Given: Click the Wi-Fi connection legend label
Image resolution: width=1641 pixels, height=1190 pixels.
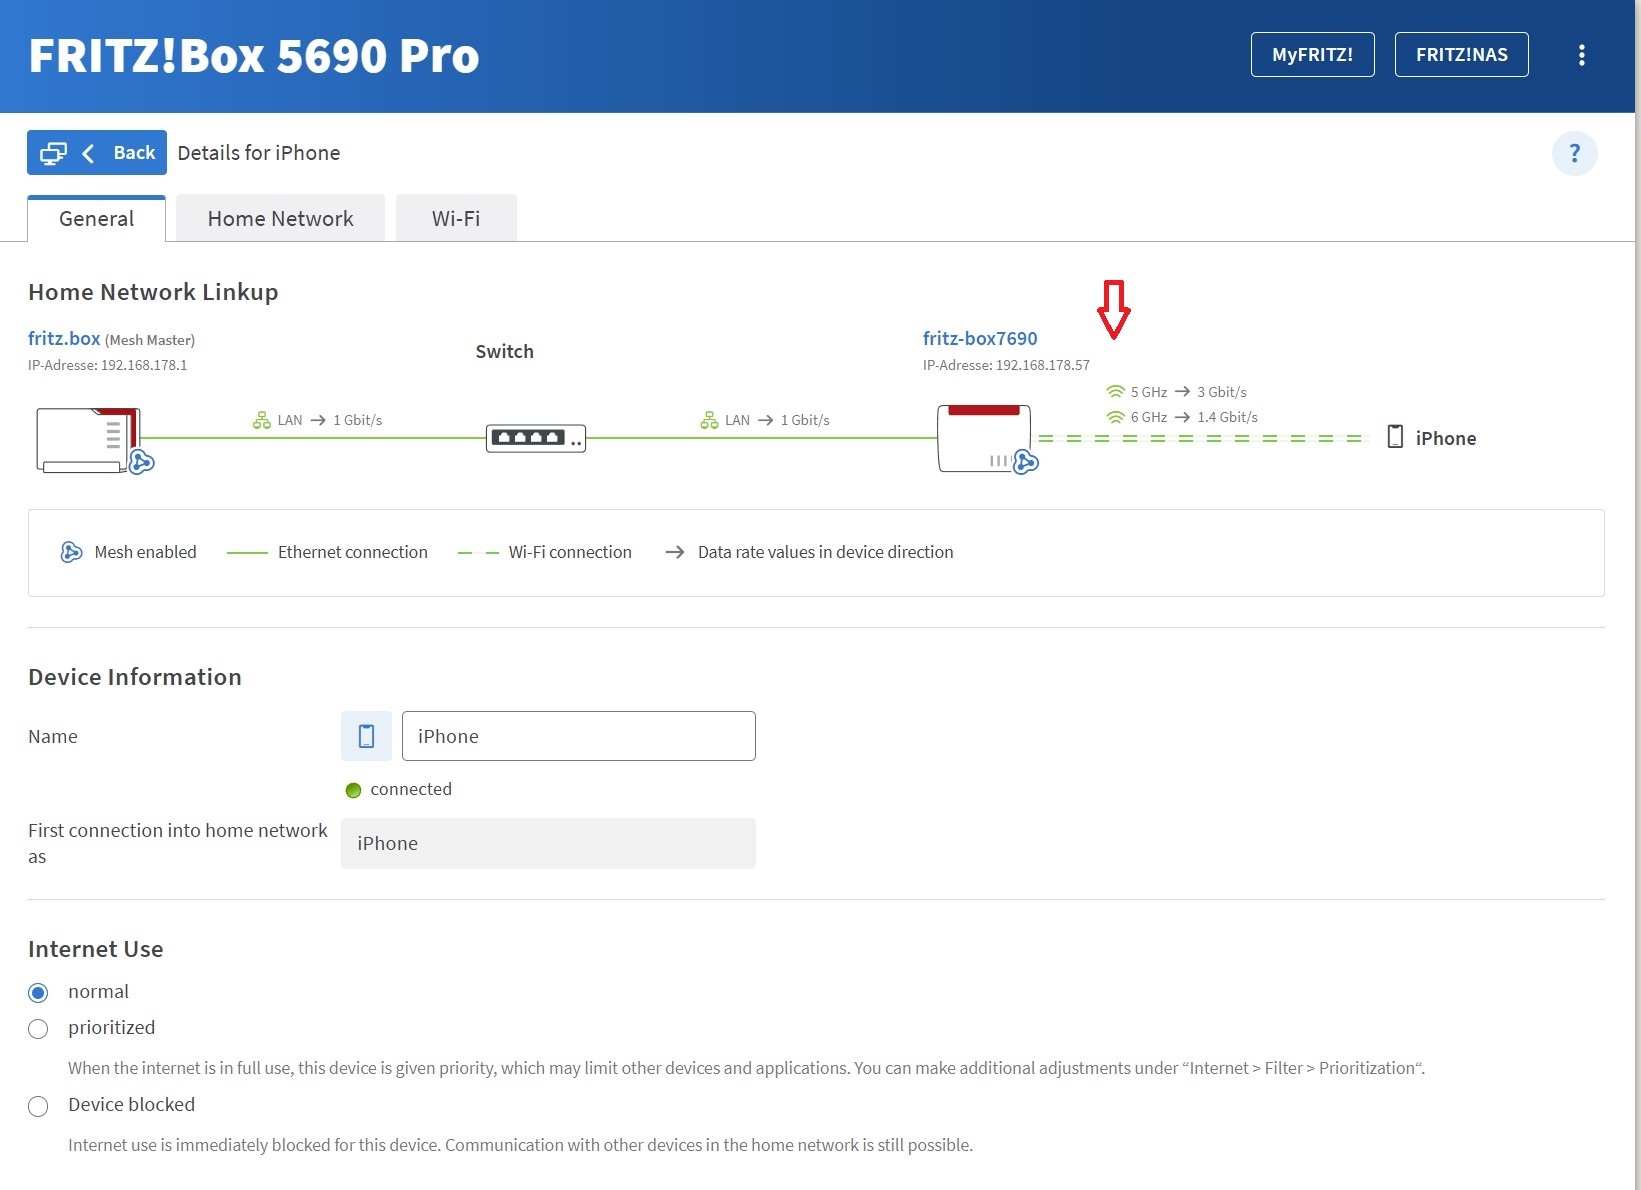Looking at the screenshot, I should [x=570, y=552].
